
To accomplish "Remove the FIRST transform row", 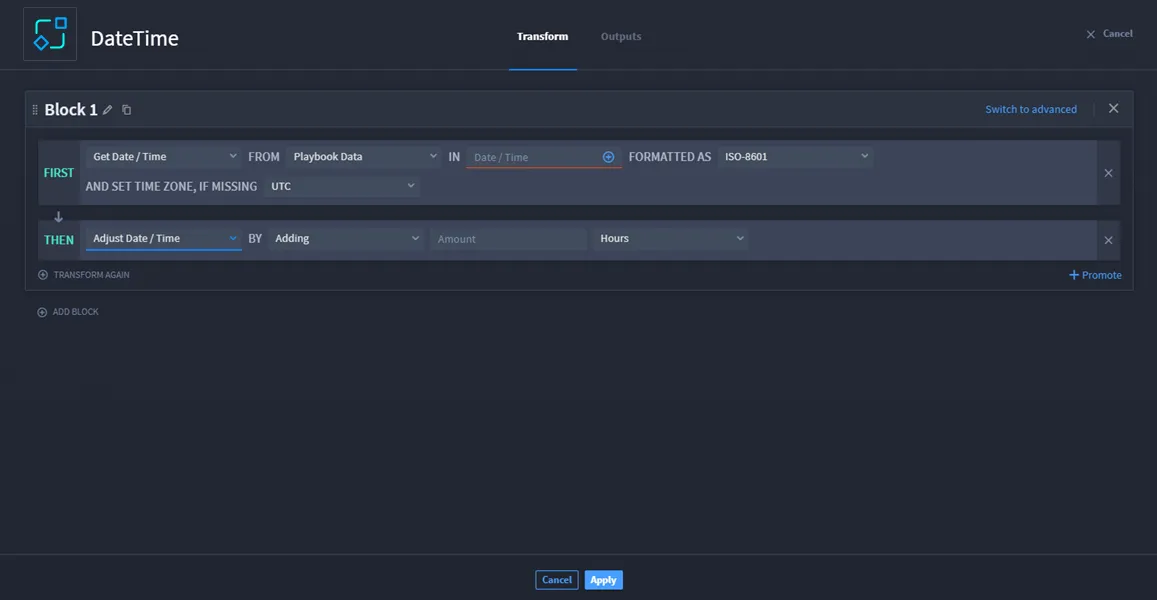I will [x=1108, y=173].
